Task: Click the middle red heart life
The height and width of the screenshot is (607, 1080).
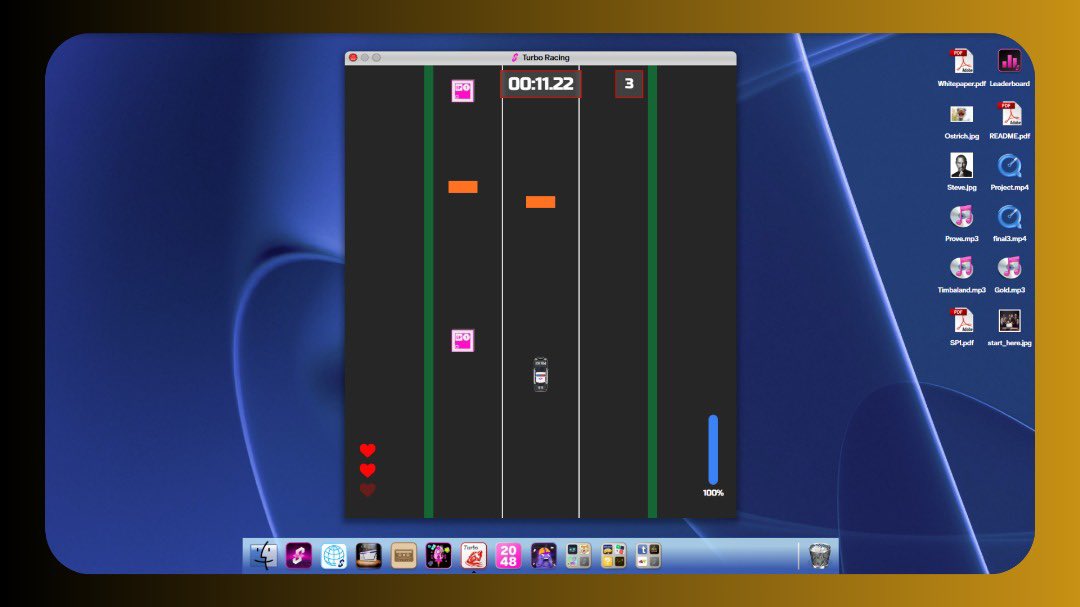Action: (x=368, y=470)
